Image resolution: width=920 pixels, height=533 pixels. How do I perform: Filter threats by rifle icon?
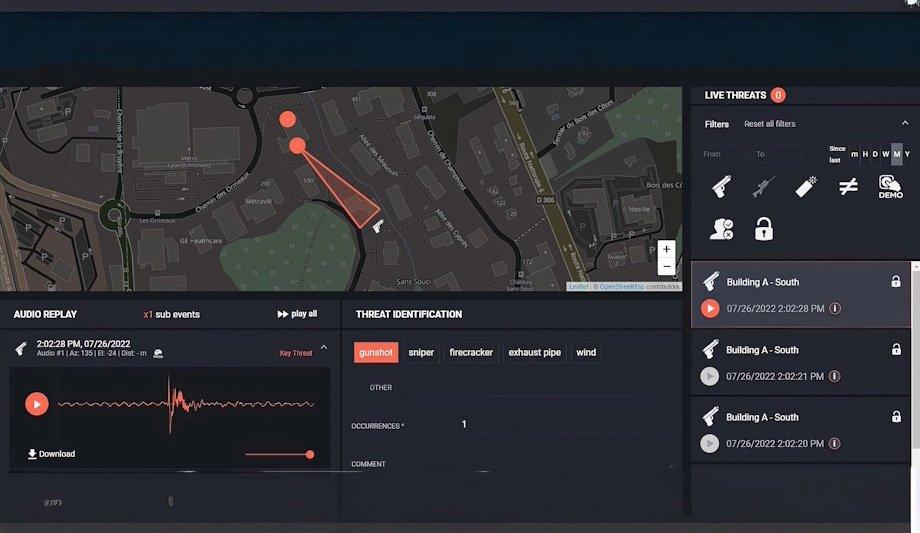763,187
